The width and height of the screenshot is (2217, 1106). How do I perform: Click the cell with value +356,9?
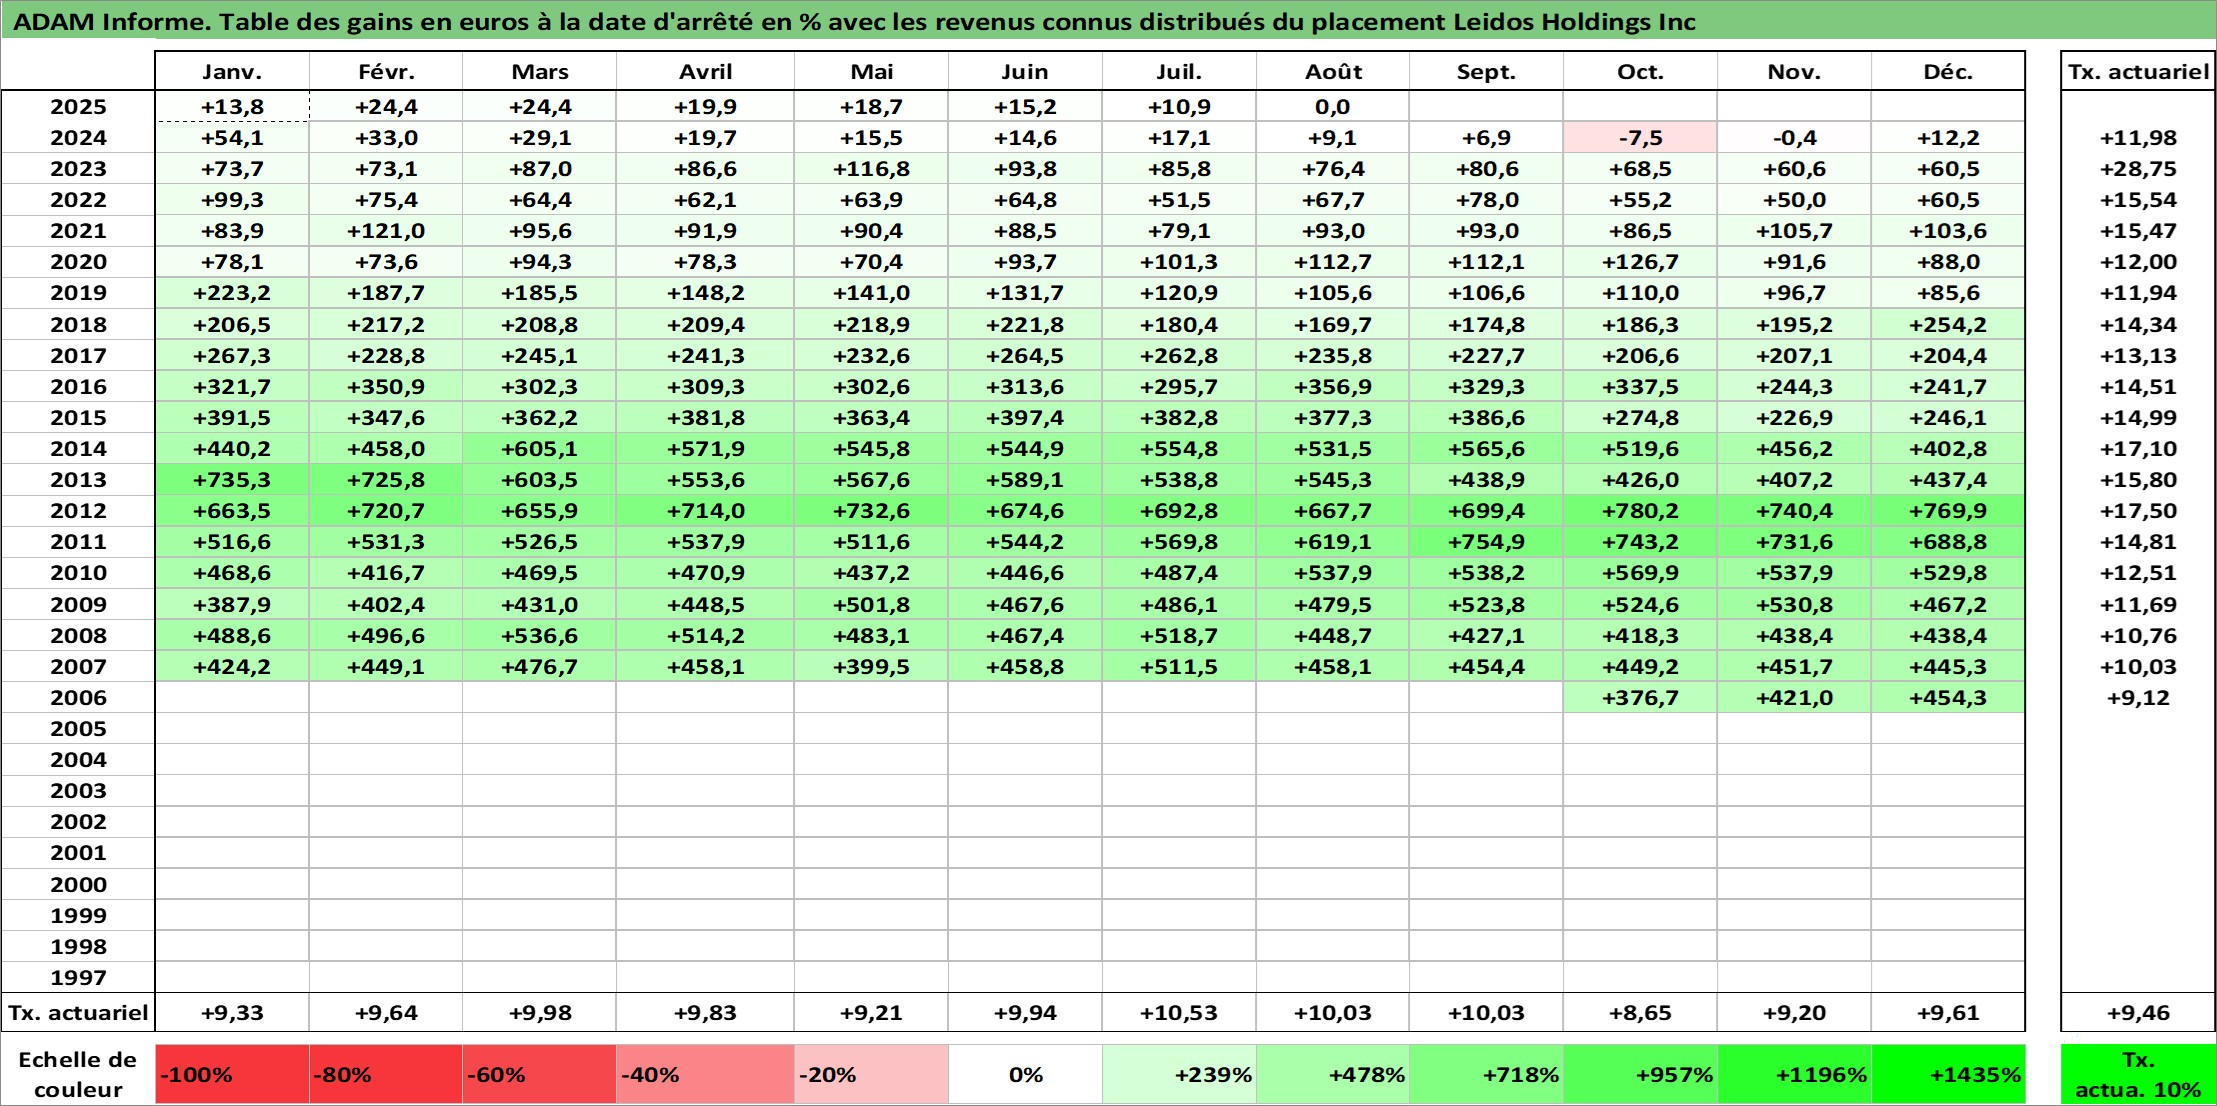1333,387
